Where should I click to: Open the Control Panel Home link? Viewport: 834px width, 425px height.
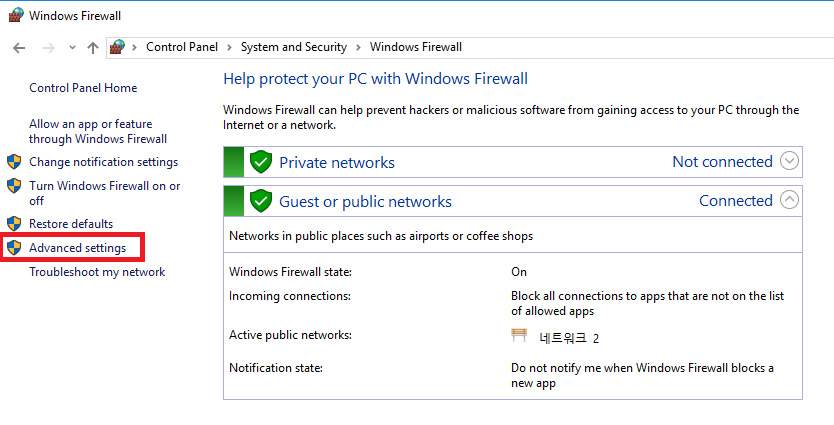[x=83, y=88]
